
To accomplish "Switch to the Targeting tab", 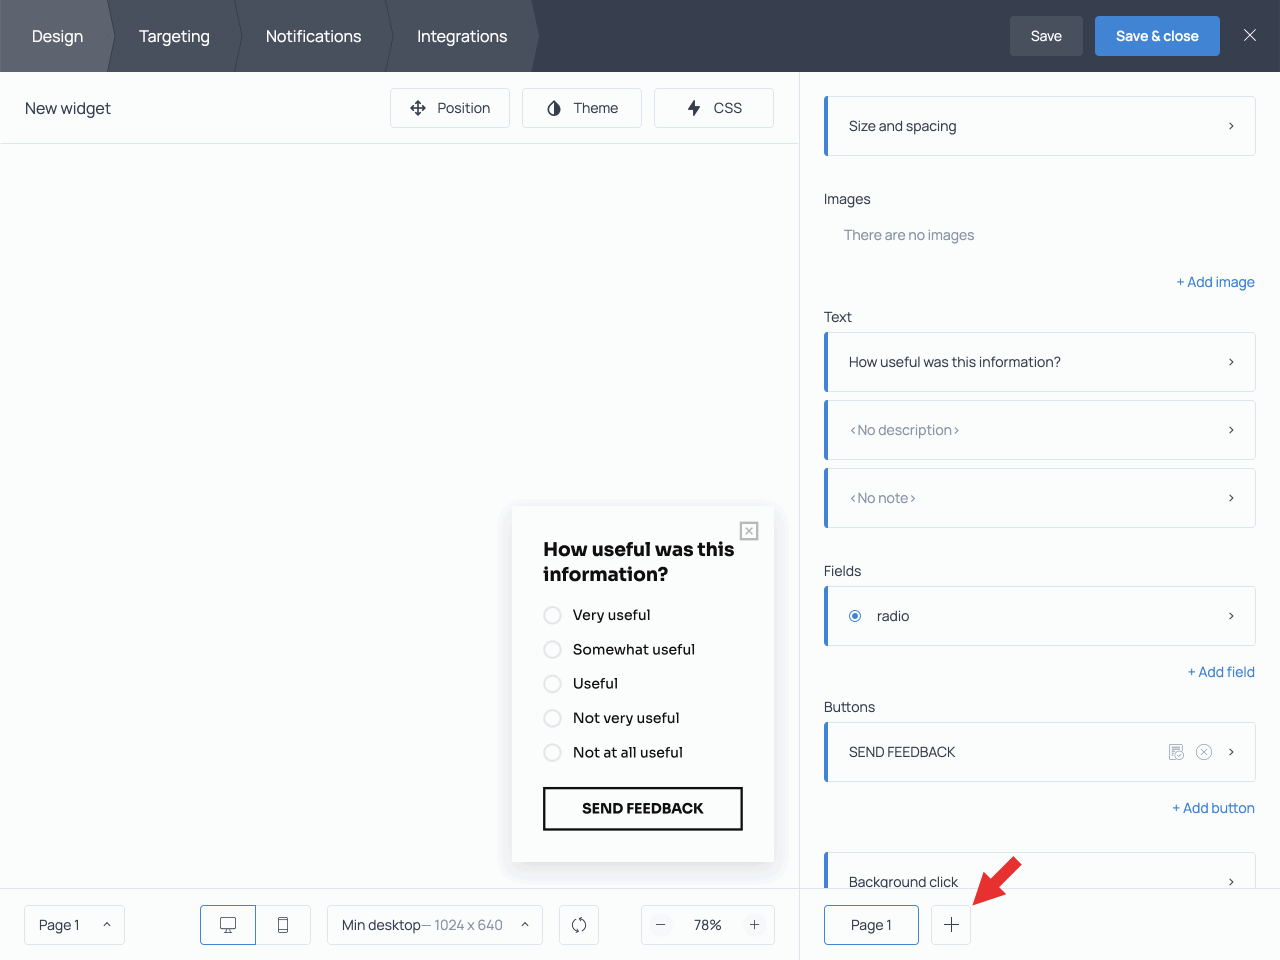I will coord(174,36).
